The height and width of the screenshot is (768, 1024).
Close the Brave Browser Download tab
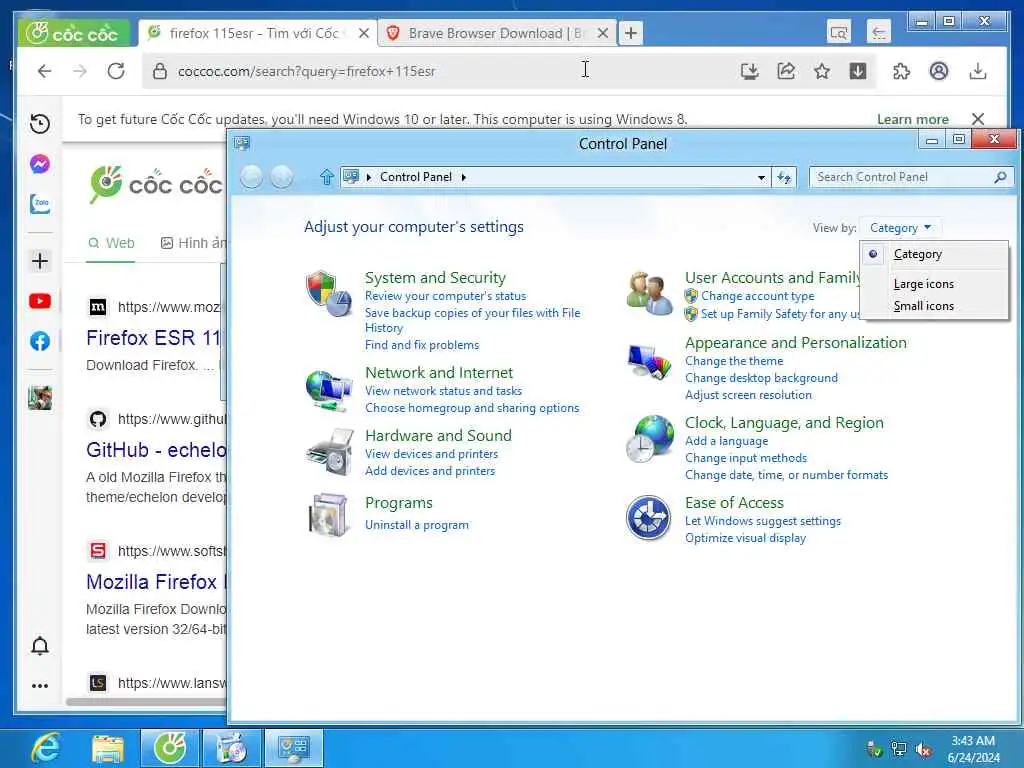click(603, 33)
